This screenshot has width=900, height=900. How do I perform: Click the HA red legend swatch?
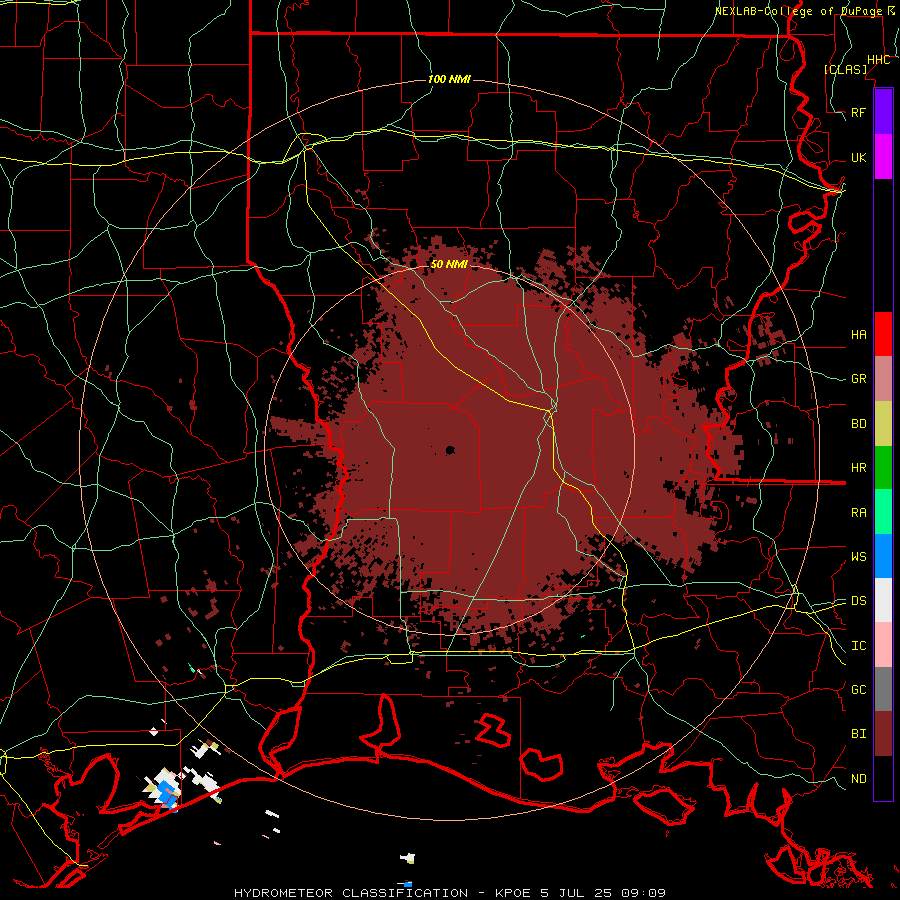click(x=883, y=334)
